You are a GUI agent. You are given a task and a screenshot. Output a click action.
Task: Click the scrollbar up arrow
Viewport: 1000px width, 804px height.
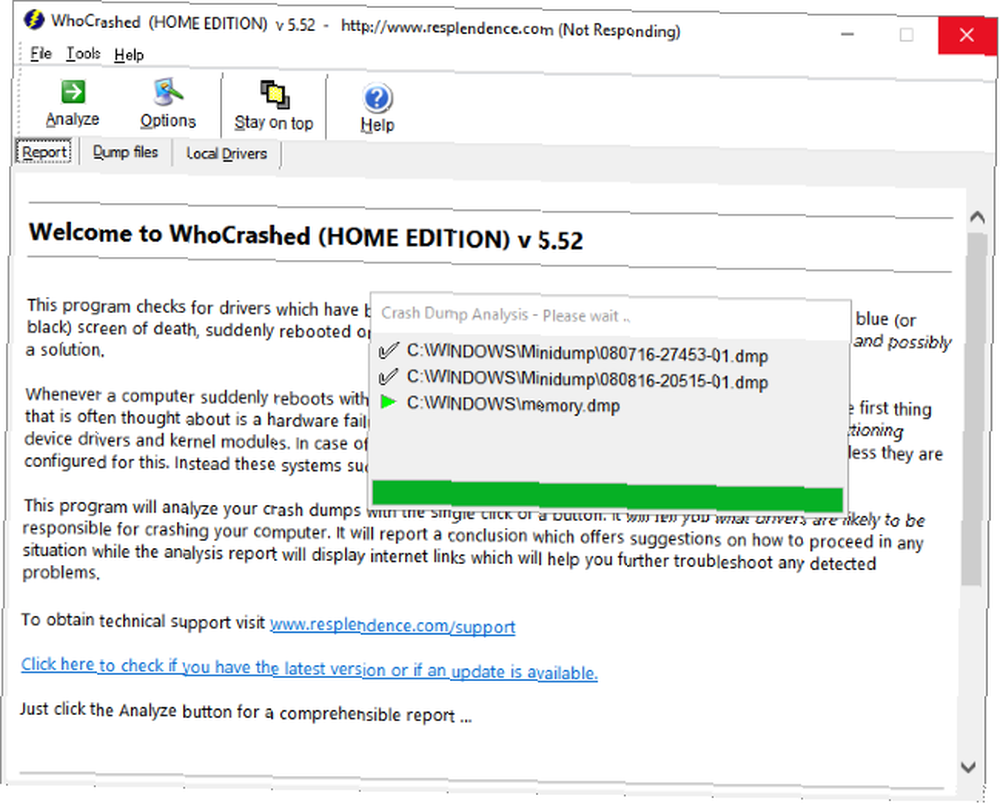[976, 217]
